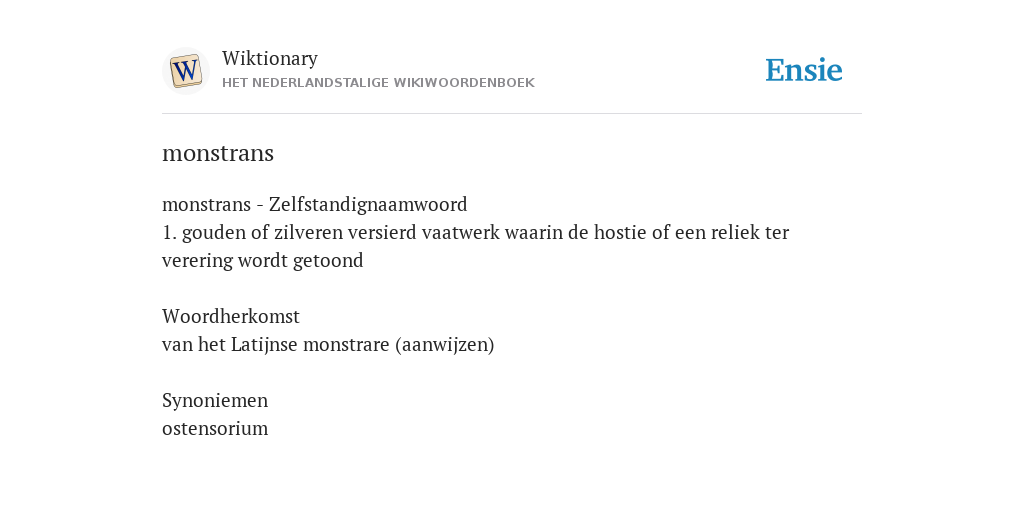Click the word aanwijzen in parentheses
The image size is (1024, 512).
tap(444, 345)
